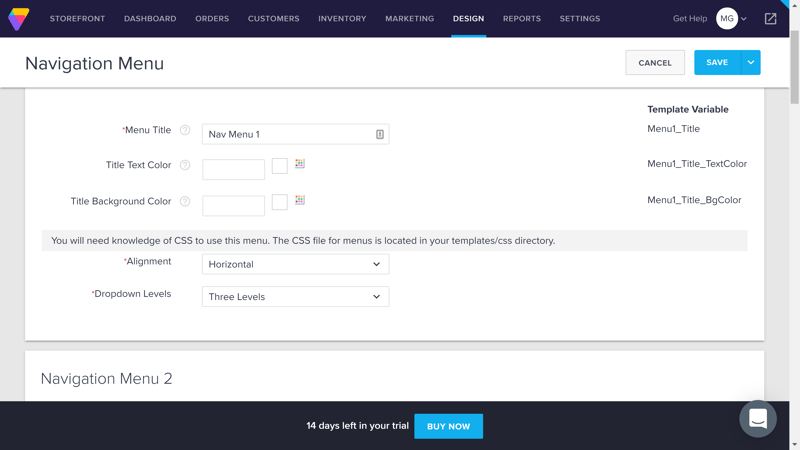The height and width of the screenshot is (450, 800).
Task: Open the live chat widget
Action: [758, 418]
